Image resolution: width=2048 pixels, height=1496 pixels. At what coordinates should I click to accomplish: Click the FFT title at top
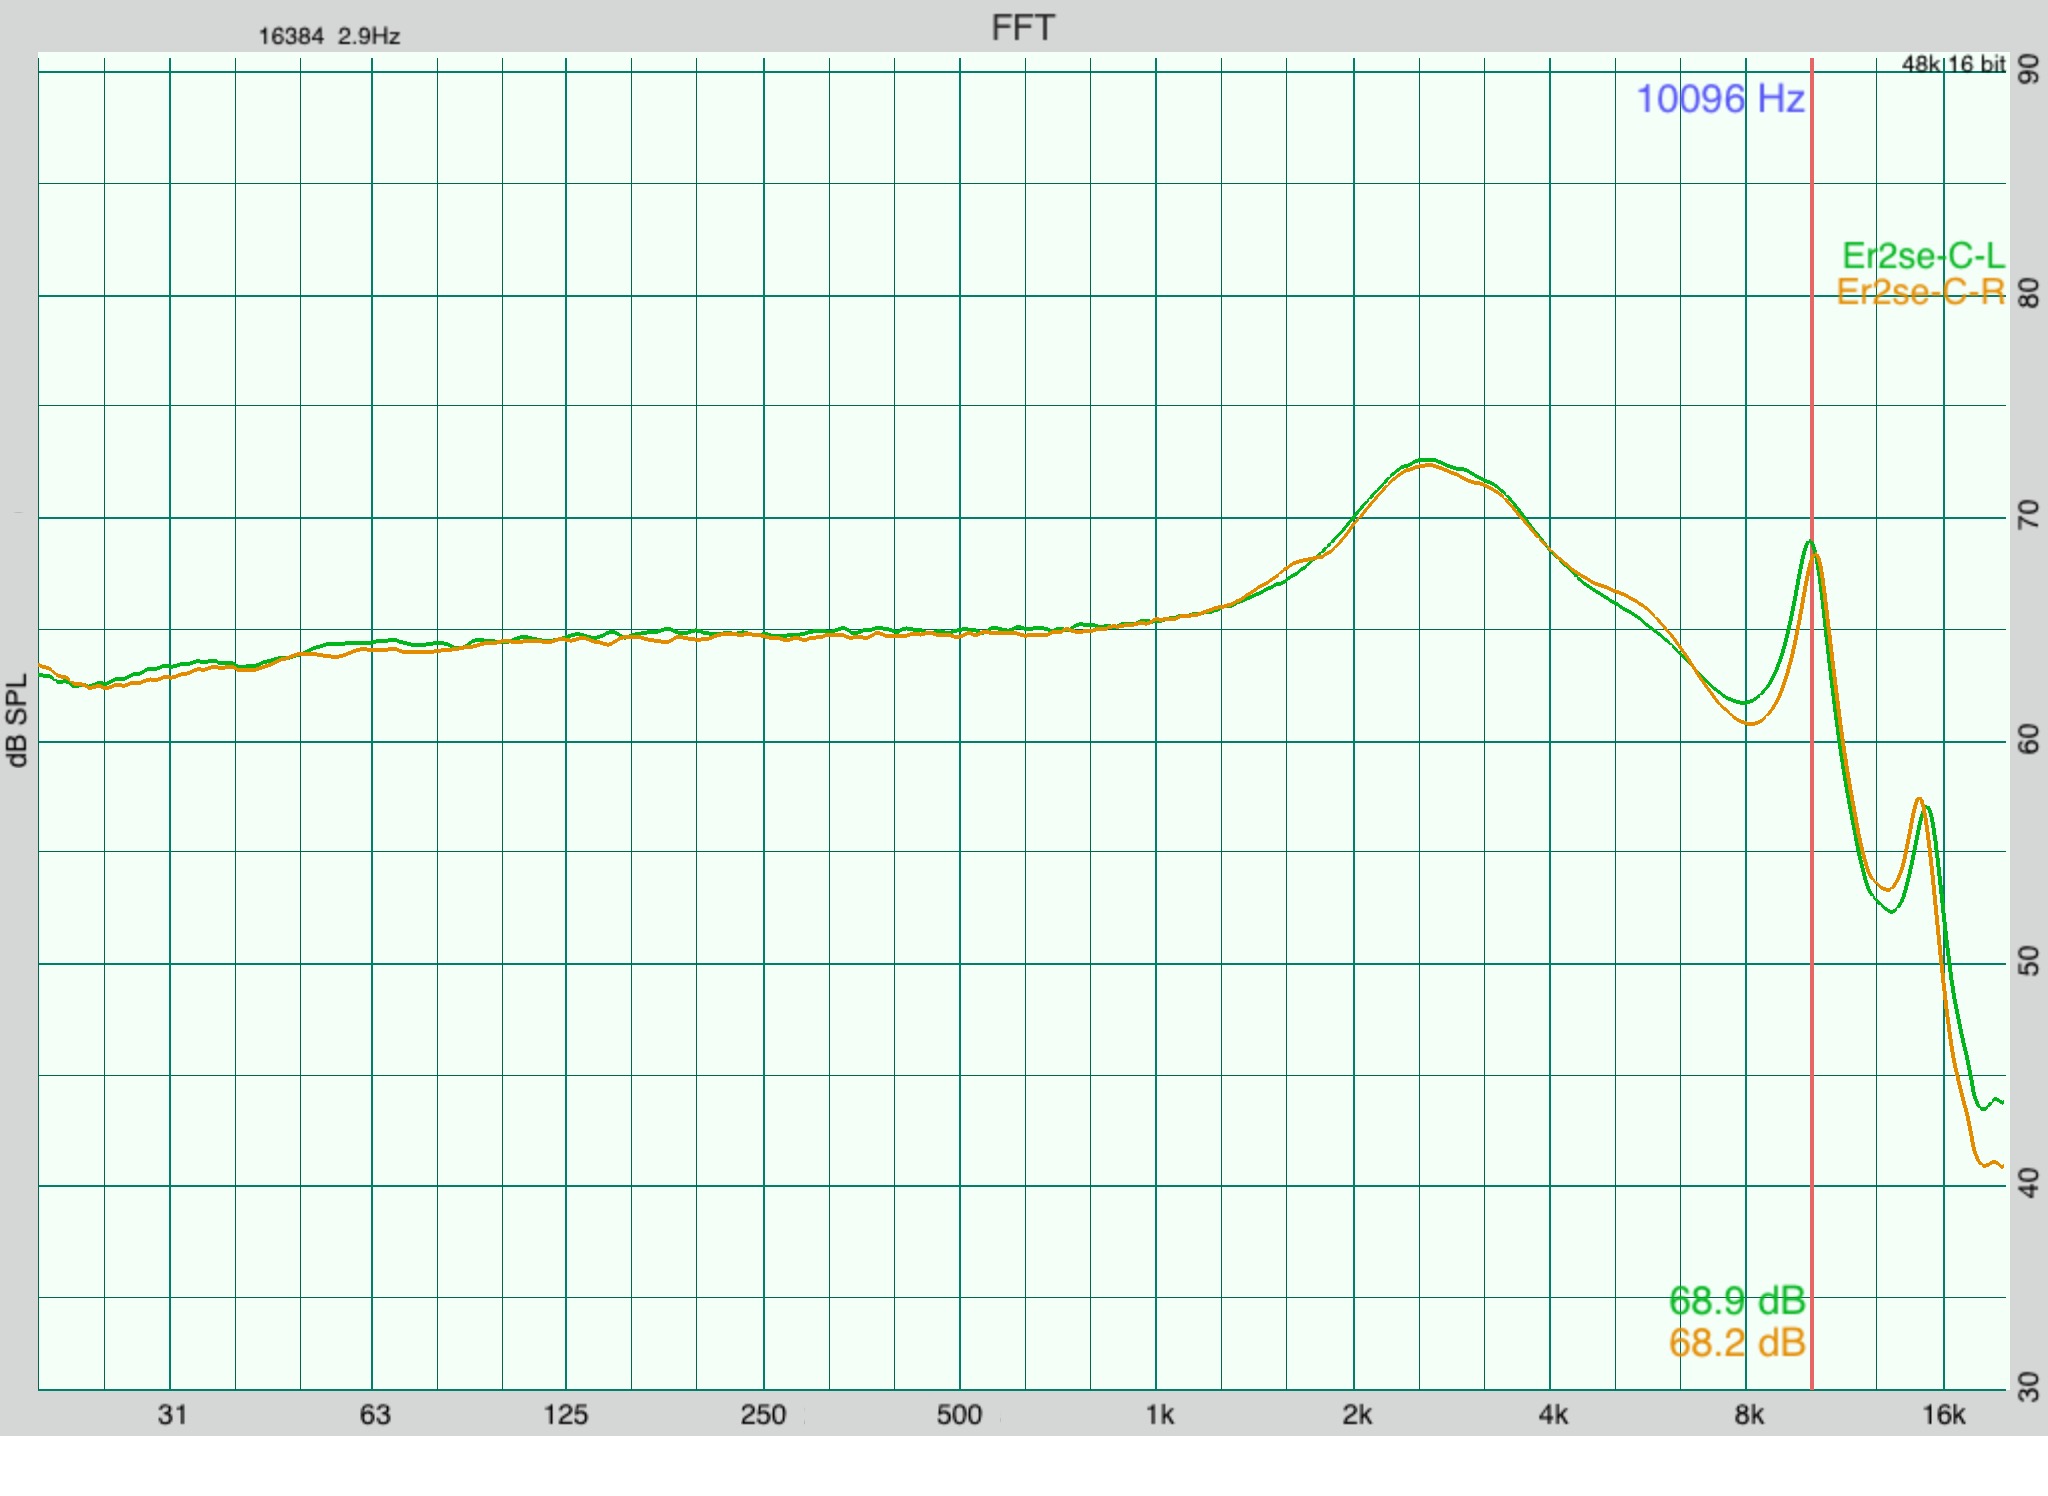coord(1022,28)
